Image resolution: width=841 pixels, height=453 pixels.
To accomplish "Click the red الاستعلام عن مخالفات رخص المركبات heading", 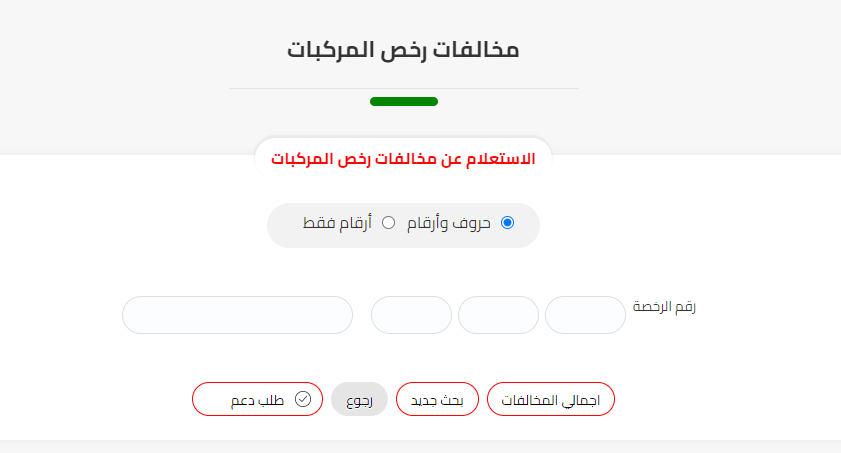I will pyautogui.click(x=403, y=159).
